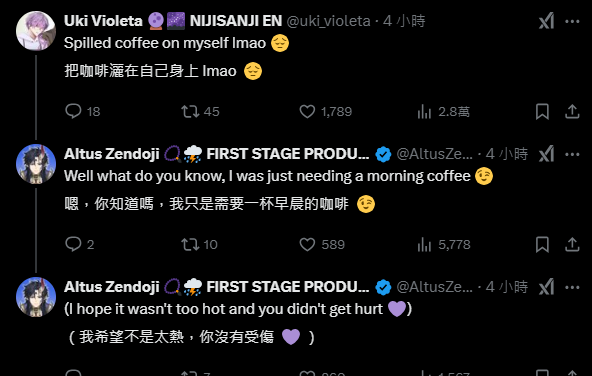
Task: Reply to Altus's morning coffee tweet
Action: click(x=73, y=244)
